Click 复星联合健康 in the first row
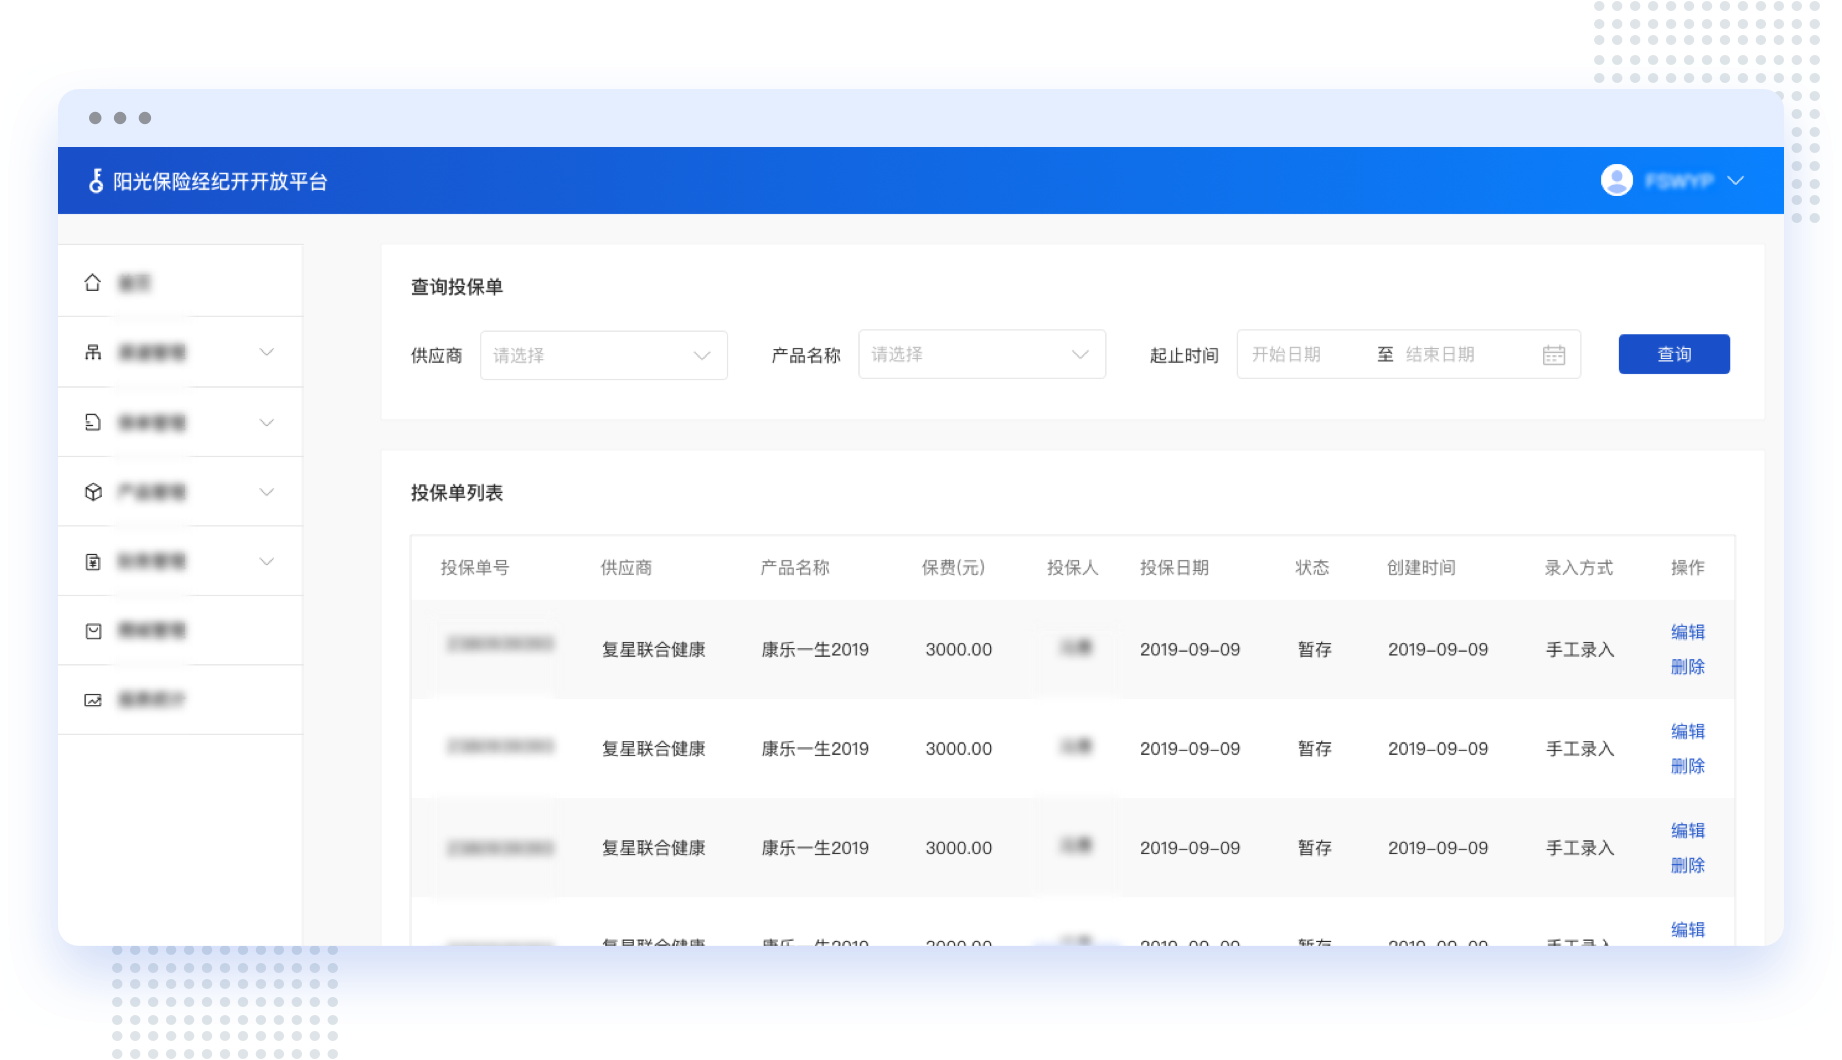The height and width of the screenshot is (1060, 1842). (654, 650)
